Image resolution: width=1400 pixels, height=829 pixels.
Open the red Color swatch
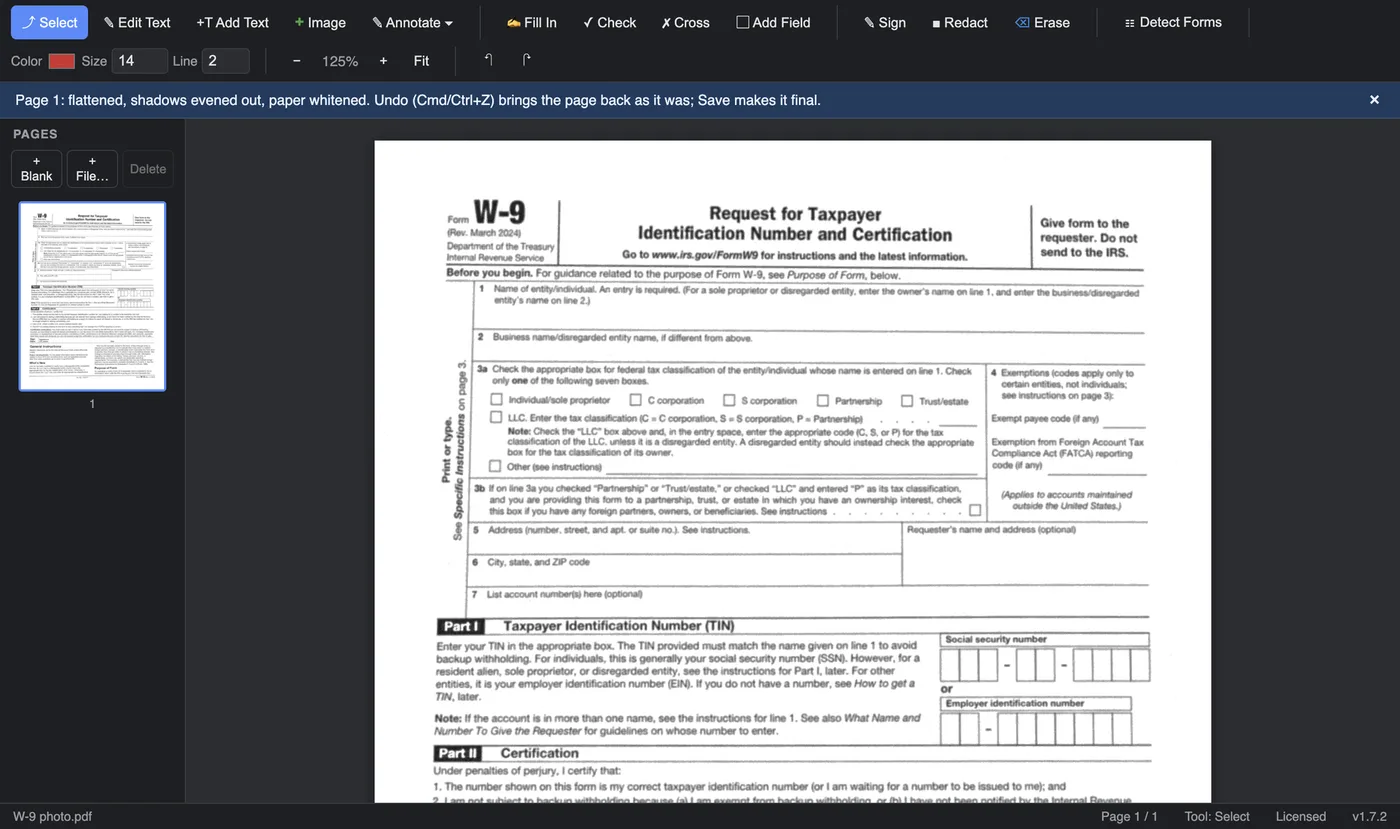[x=62, y=61]
